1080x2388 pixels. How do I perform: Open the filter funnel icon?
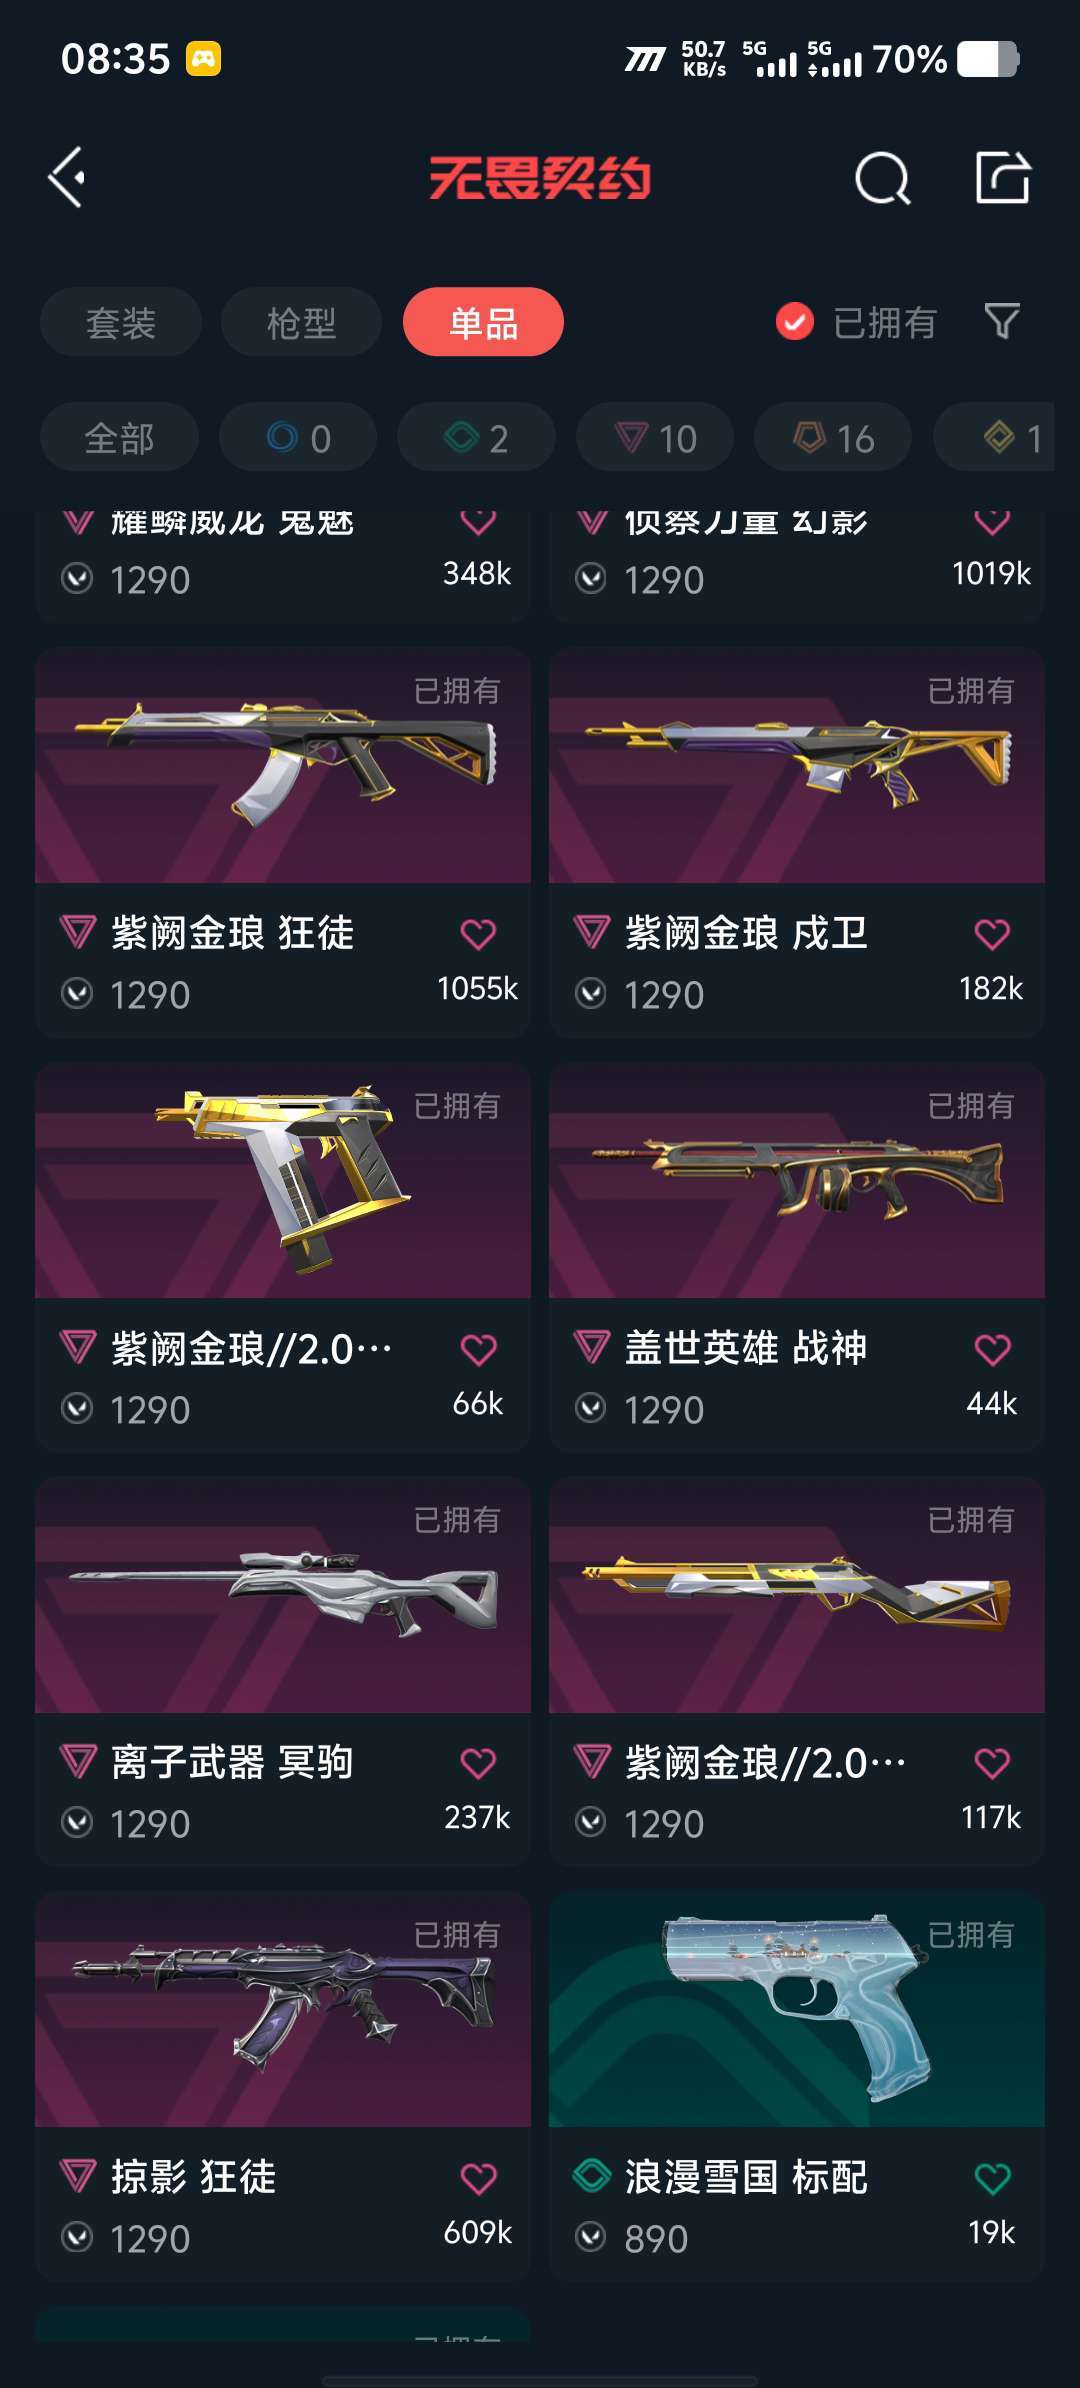pos(1002,322)
